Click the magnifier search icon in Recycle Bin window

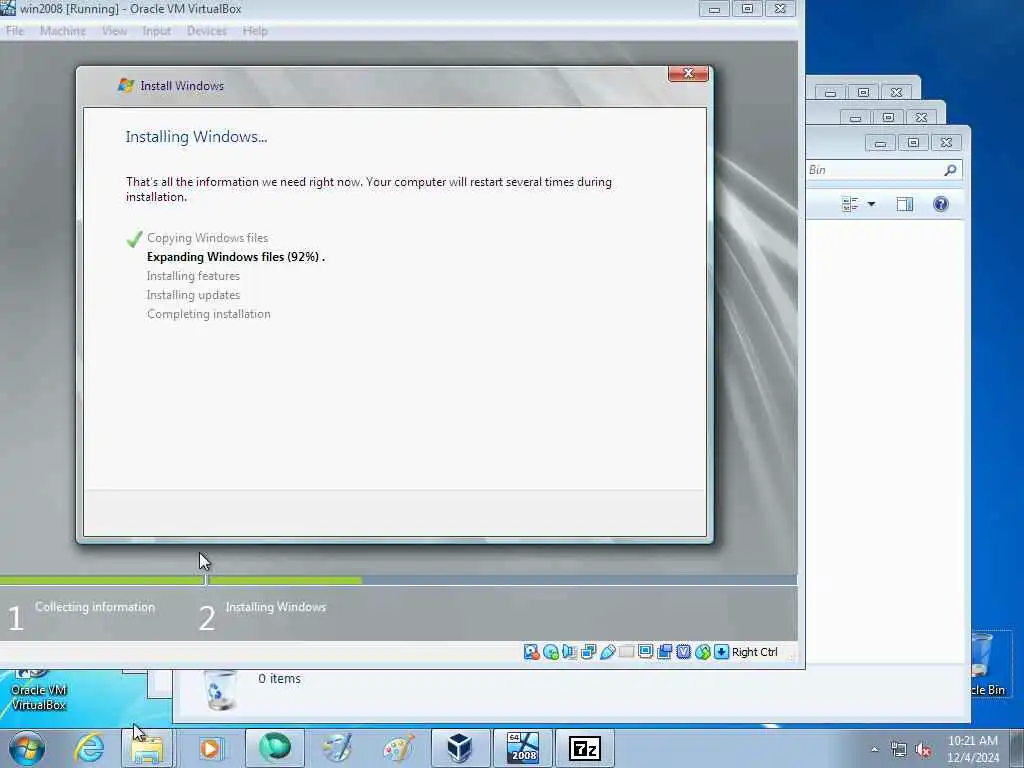tap(950, 170)
